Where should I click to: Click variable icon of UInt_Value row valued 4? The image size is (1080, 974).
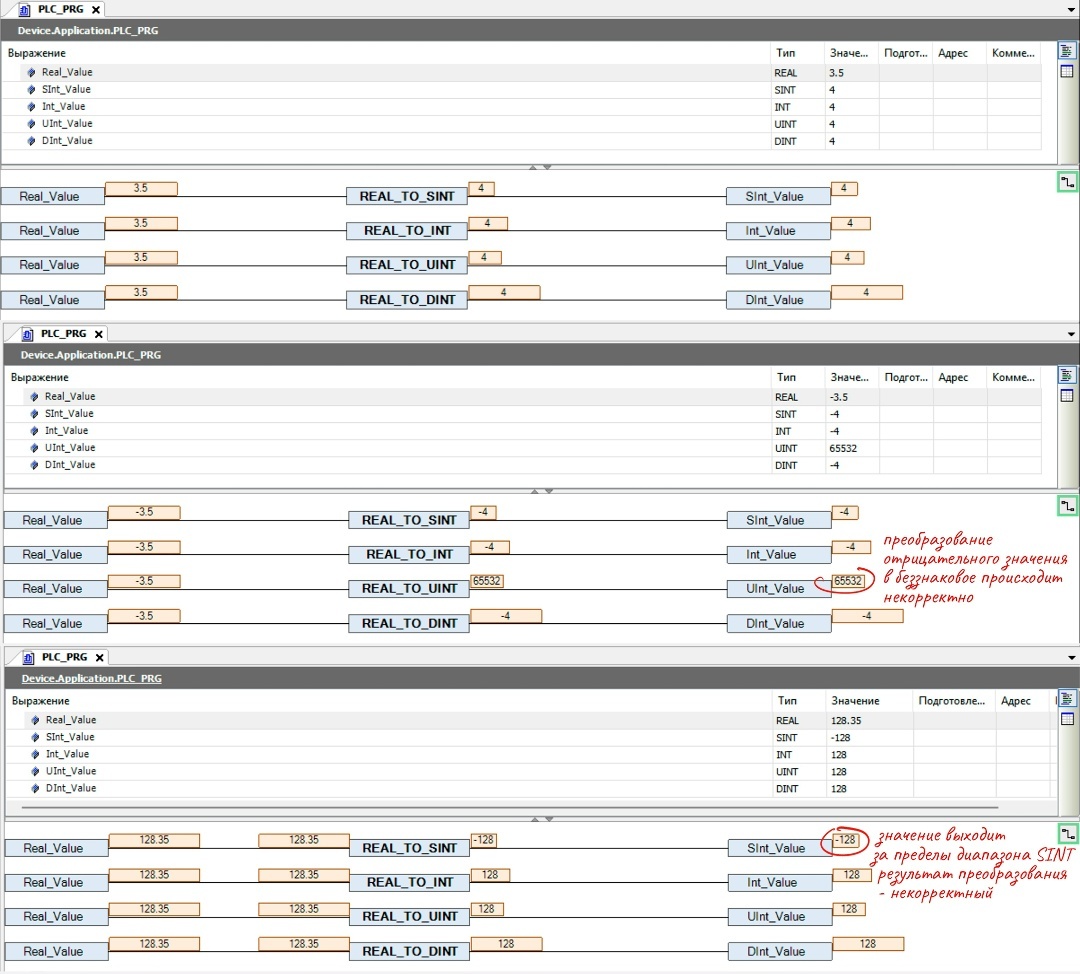[x=31, y=124]
